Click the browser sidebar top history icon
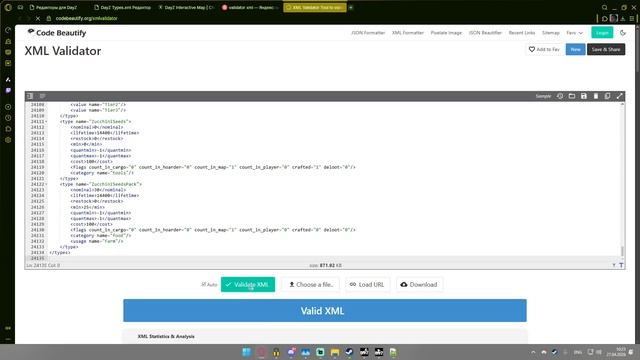The image size is (640, 360). pos(8,31)
